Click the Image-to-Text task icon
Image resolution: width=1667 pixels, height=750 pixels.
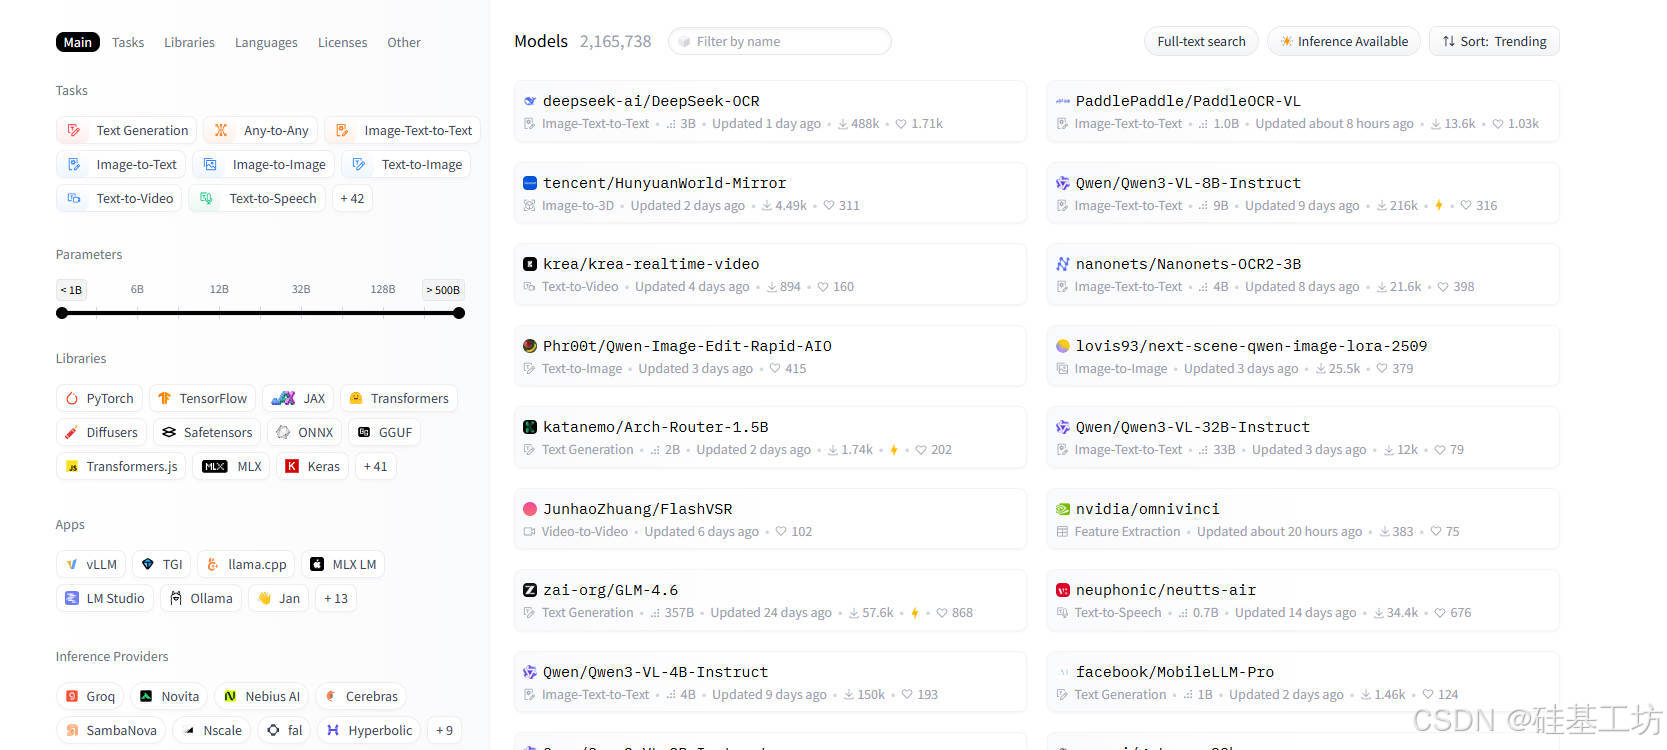(74, 164)
